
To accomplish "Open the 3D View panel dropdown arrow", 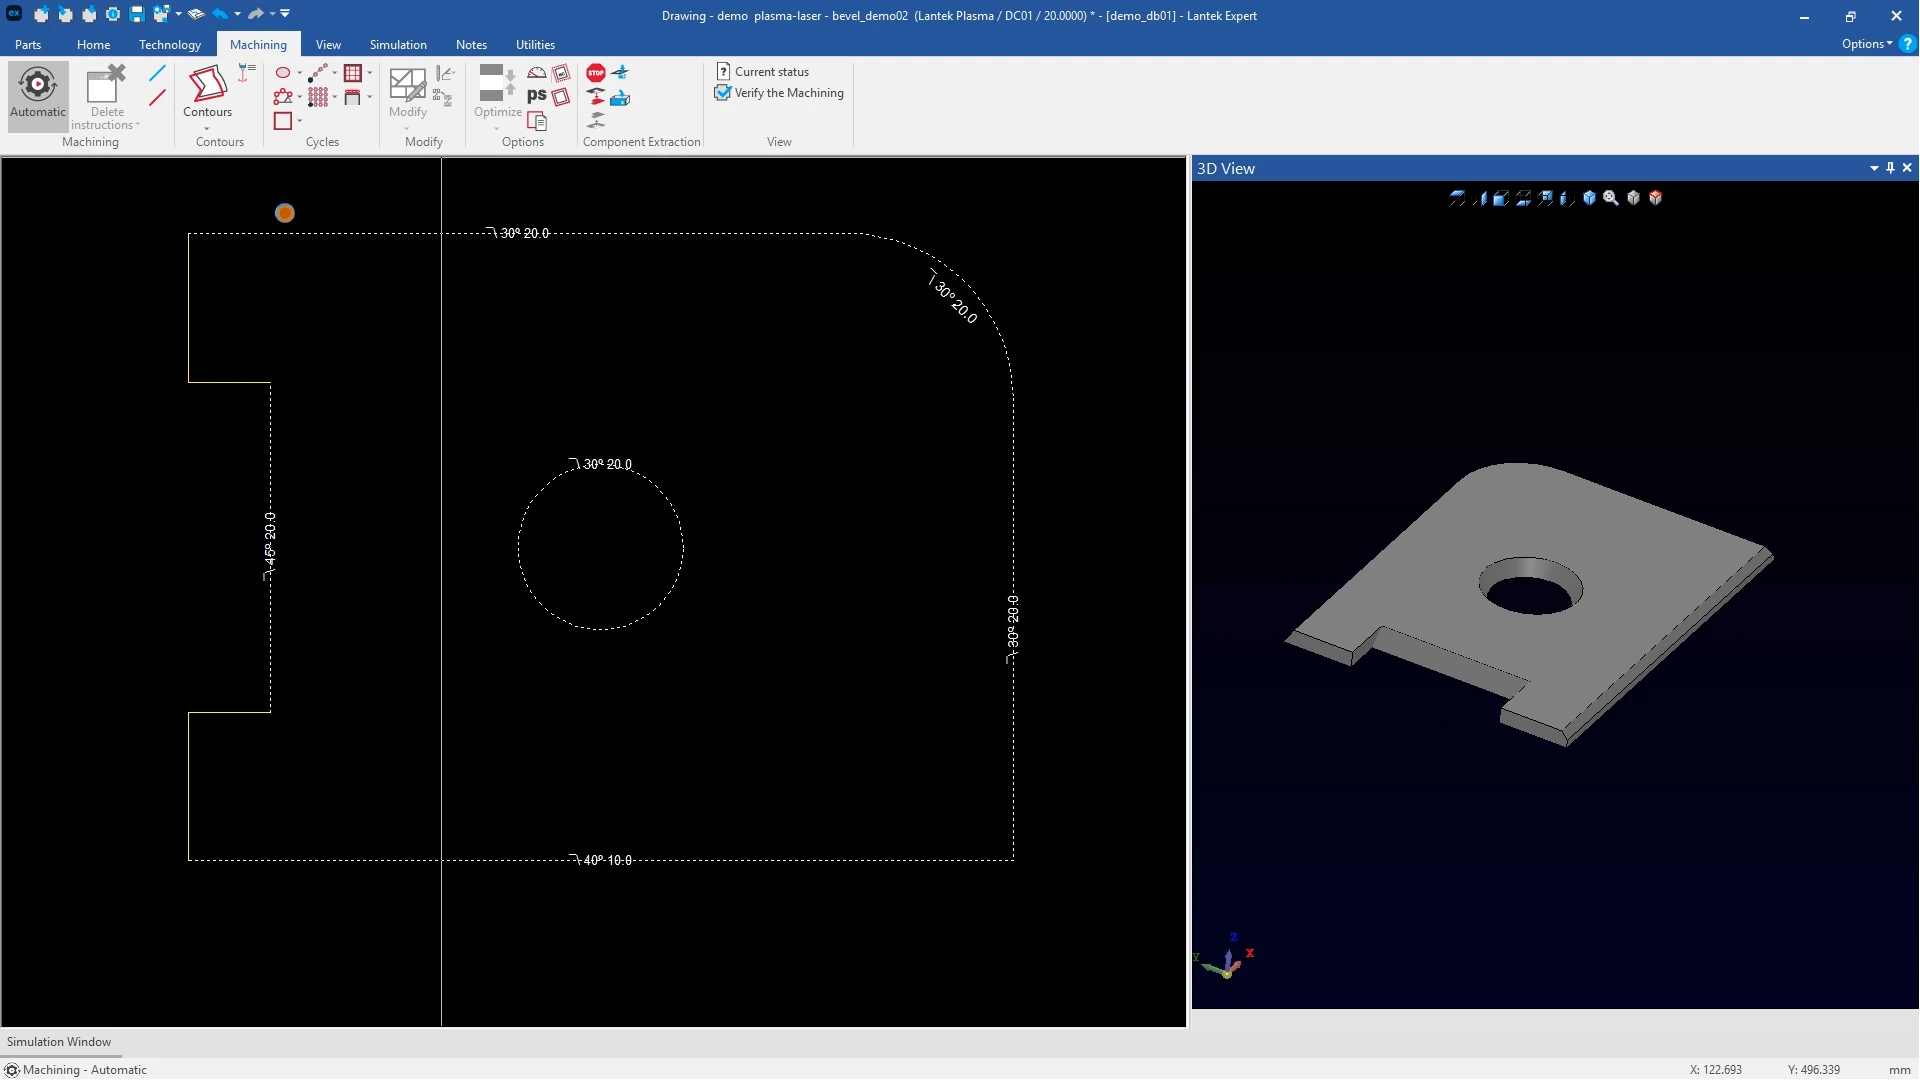I will click(1874, 168).
